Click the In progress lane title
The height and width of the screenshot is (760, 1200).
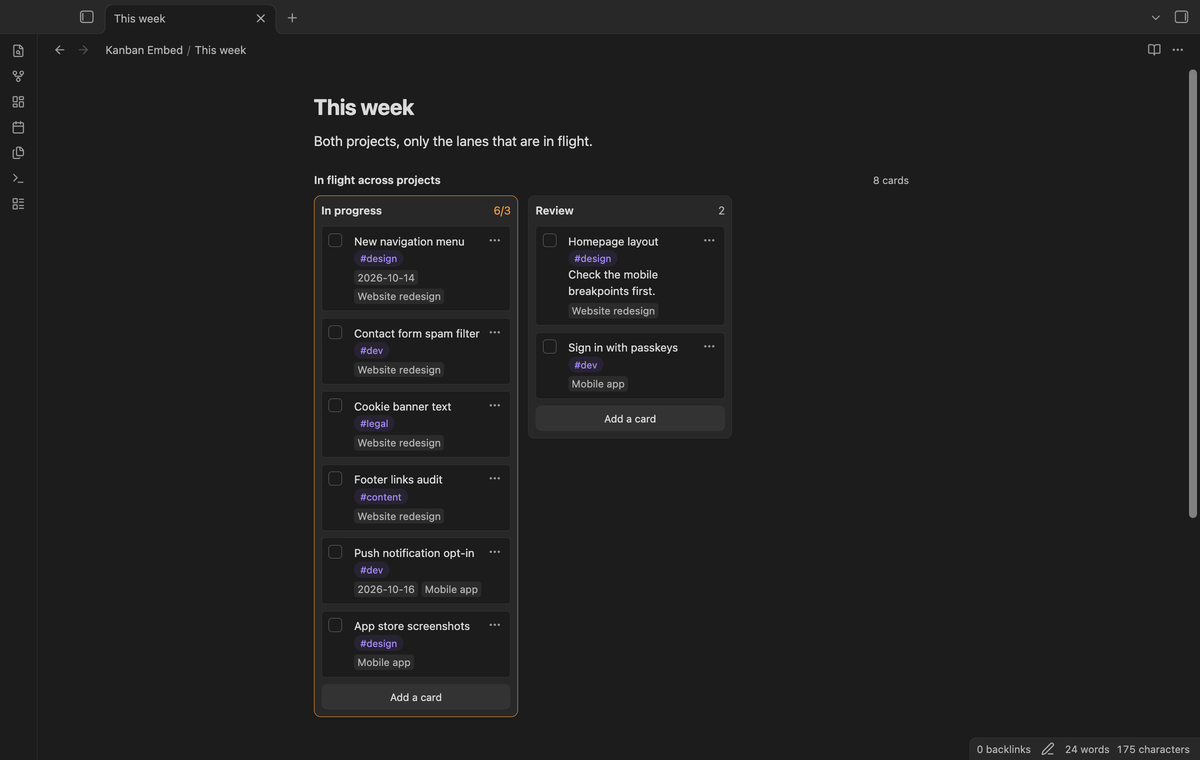click(351, 211)
